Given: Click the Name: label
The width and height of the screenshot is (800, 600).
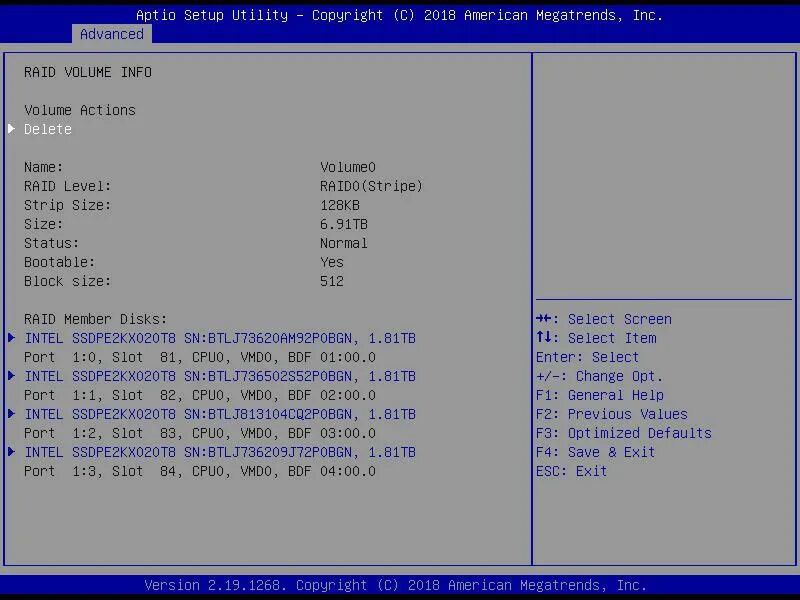Looking at the screenshot, I should 43,167.
